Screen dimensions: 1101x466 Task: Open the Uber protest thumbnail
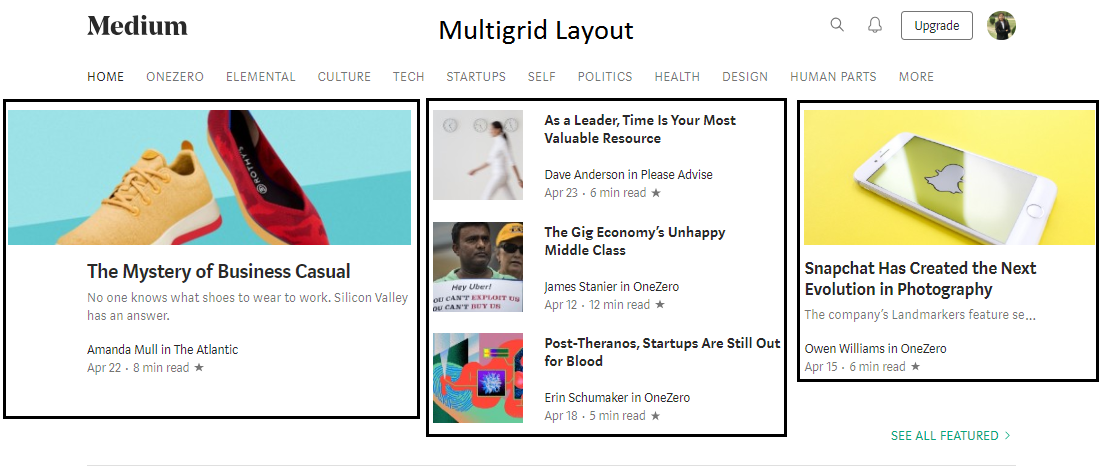(478, 267)
